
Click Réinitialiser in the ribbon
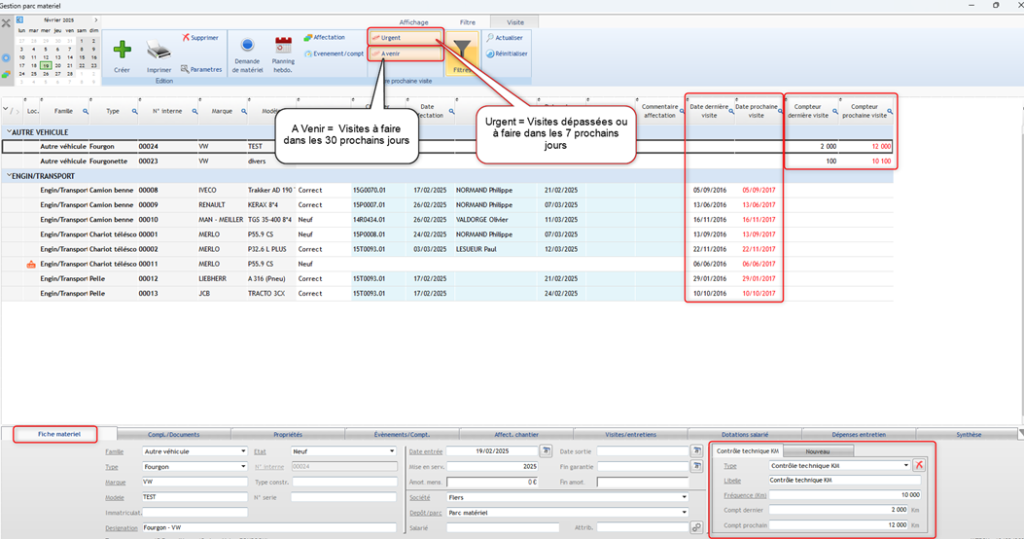coord(507,54)
